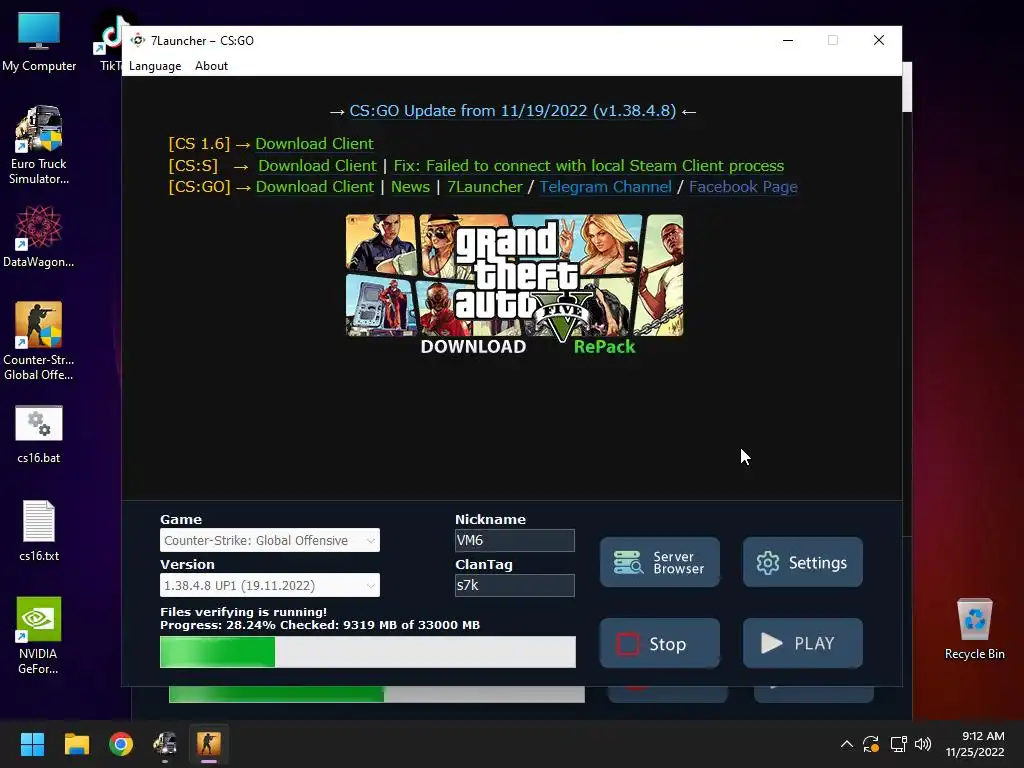Expand the Game dropdown
The width and height of the screenshot is (1024, 768).
[270, 540]
